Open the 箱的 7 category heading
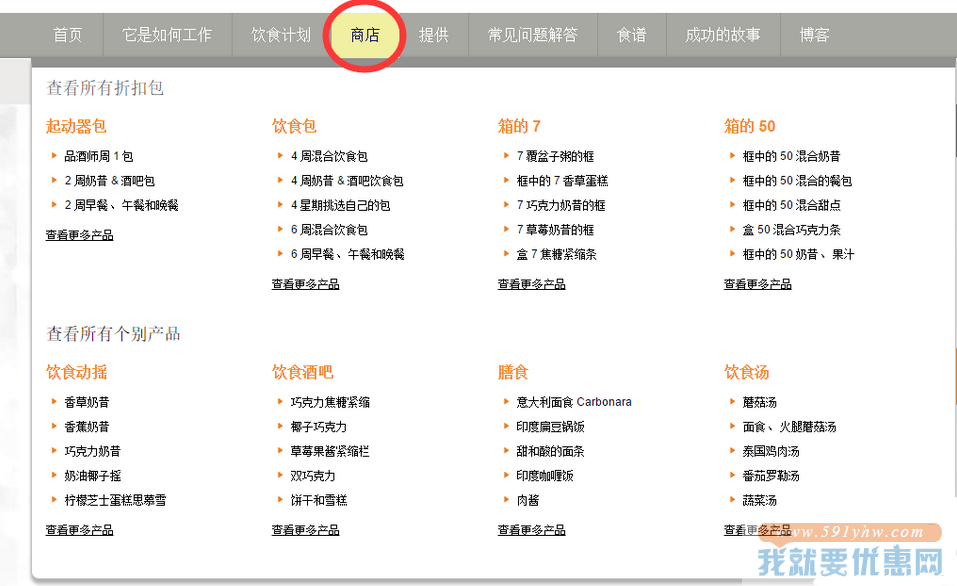The height and width of the screenshot is (586, 957). click(x=519, y=126)
